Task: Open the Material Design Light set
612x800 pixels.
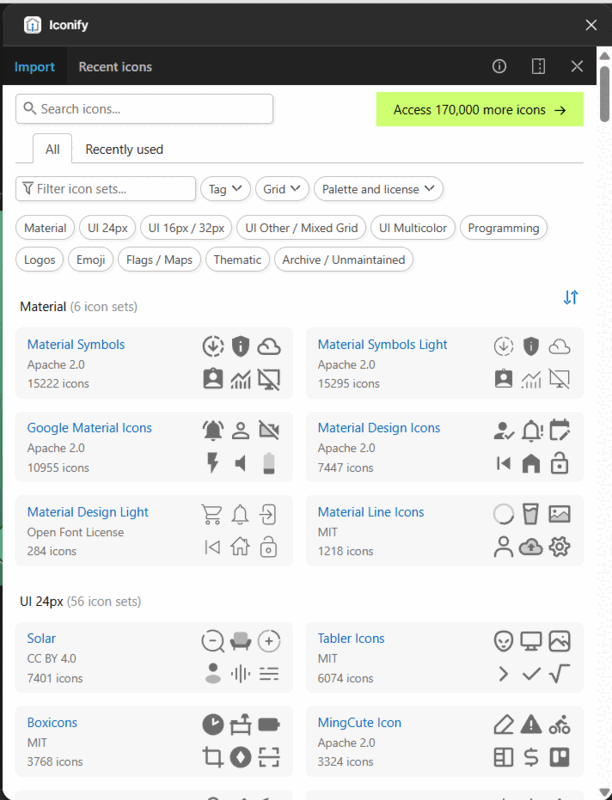Action: (88, 512)
